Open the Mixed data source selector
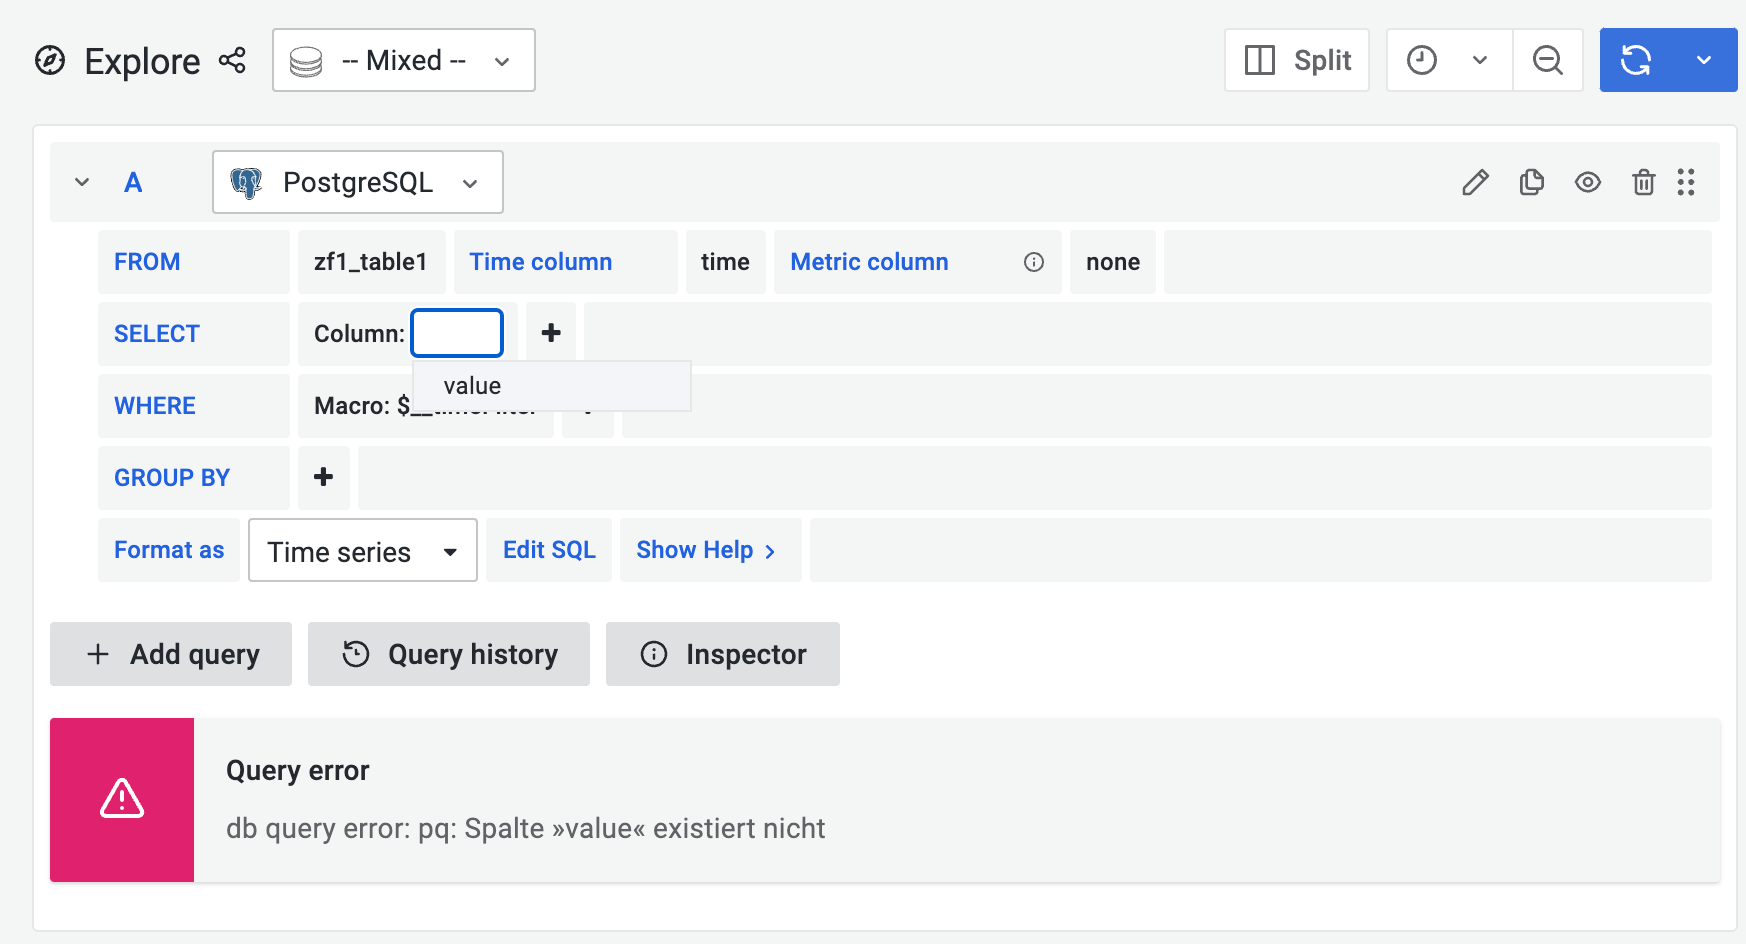1746x944 pixels. (x=403, y=60)
